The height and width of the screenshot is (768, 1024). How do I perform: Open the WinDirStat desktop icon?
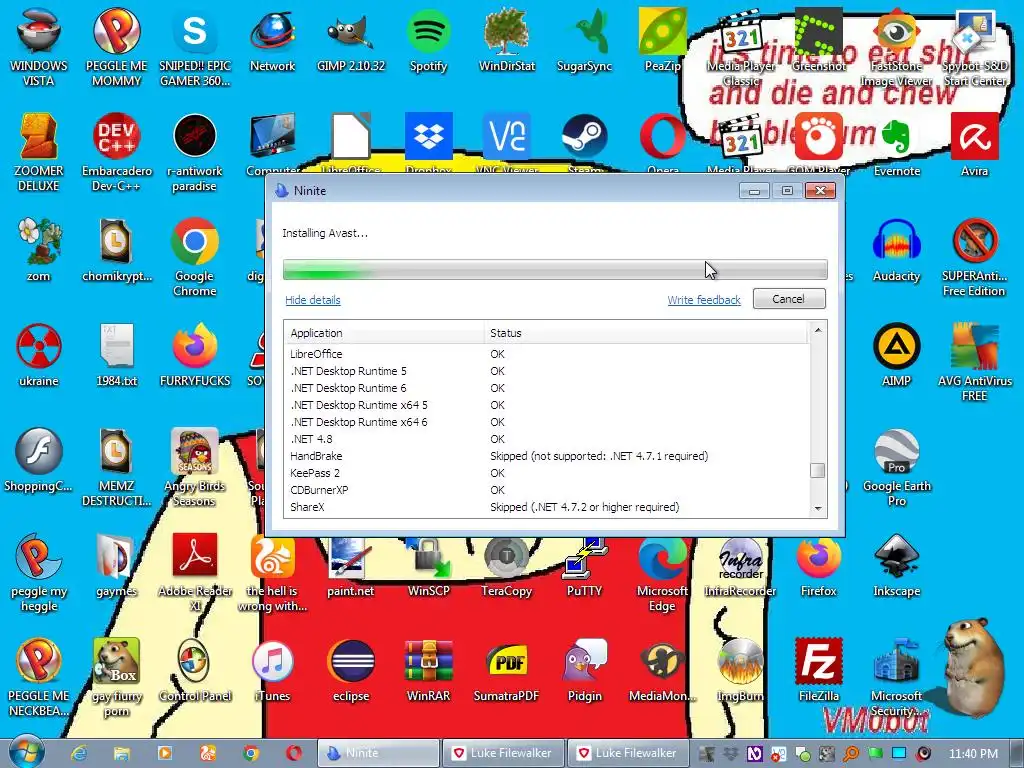point(507,40)
